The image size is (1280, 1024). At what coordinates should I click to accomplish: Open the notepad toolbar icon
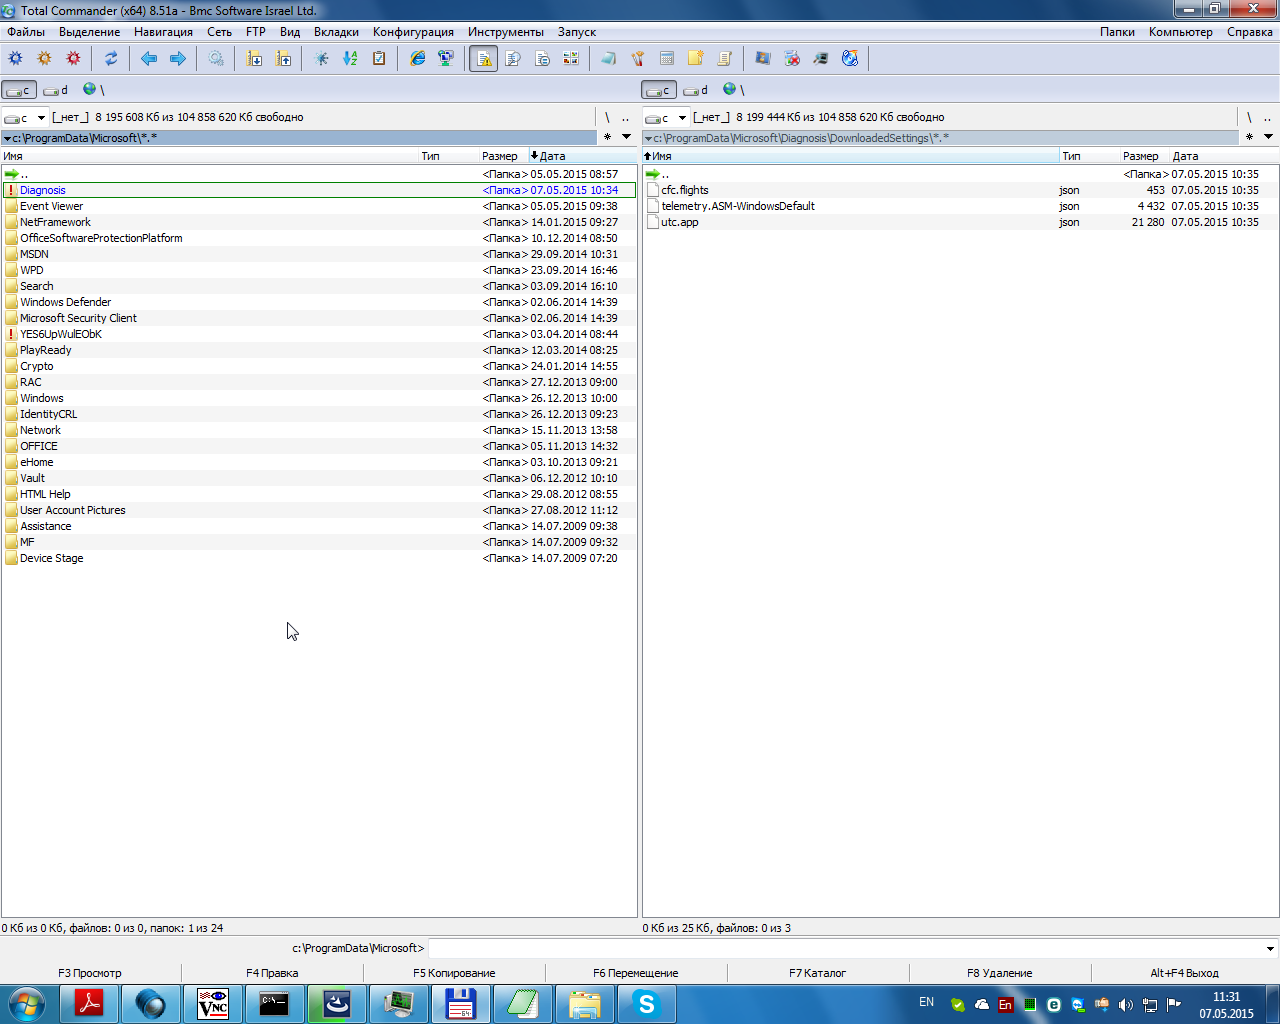609,59
